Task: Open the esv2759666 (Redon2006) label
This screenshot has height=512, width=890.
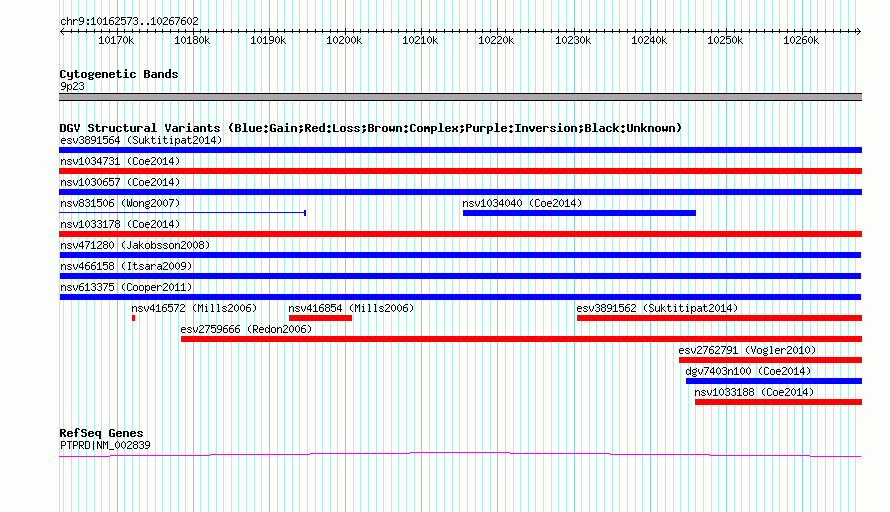Action: point(246,329)
